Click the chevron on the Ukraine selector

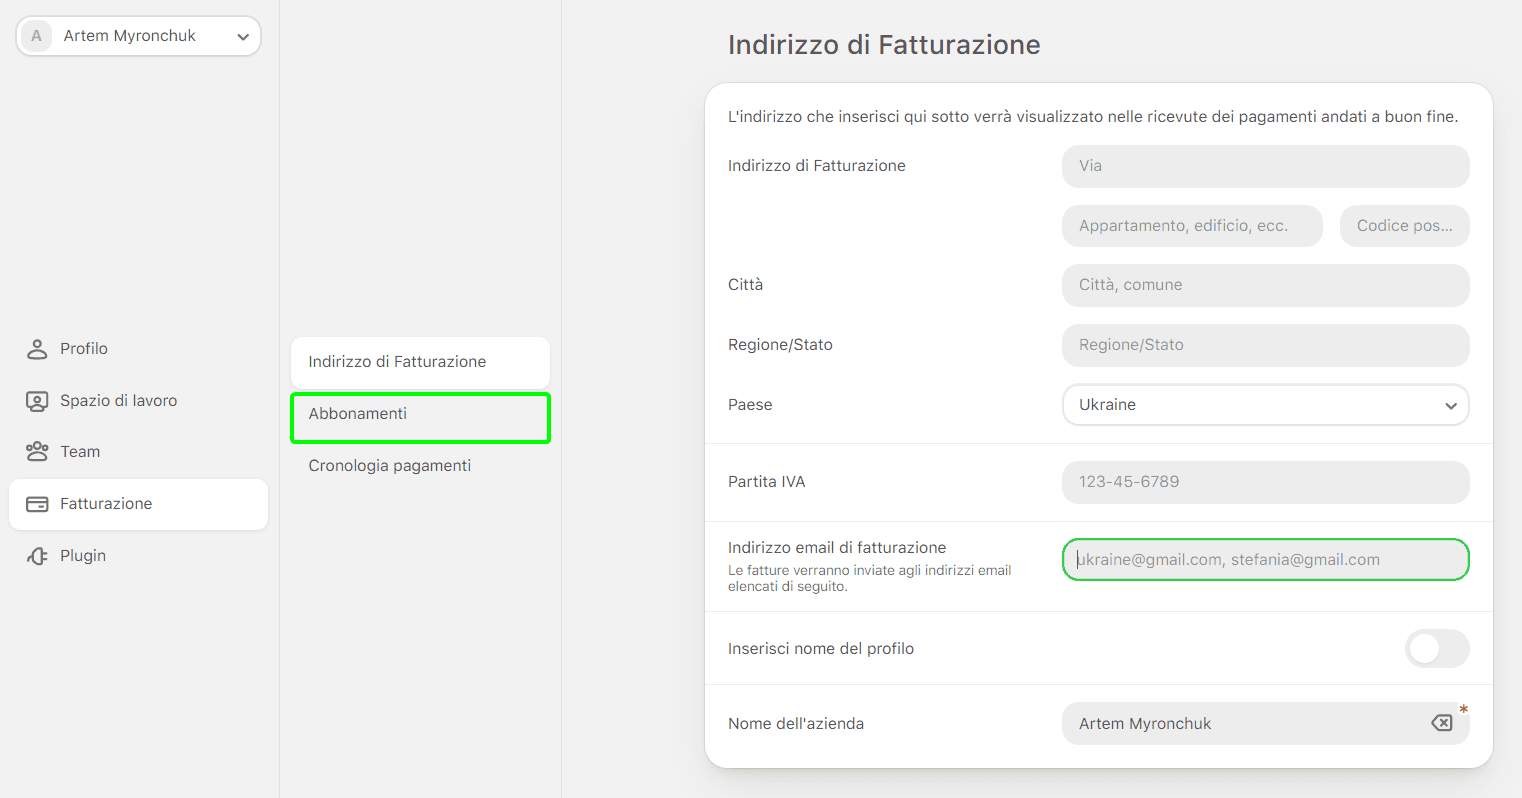[x=1450, y=406]
